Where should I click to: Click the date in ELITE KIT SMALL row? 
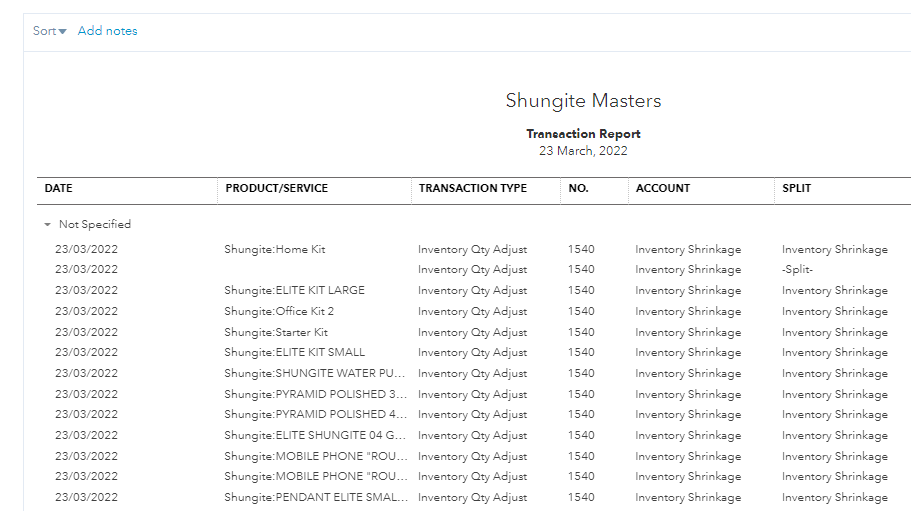[x=87, y=352]
